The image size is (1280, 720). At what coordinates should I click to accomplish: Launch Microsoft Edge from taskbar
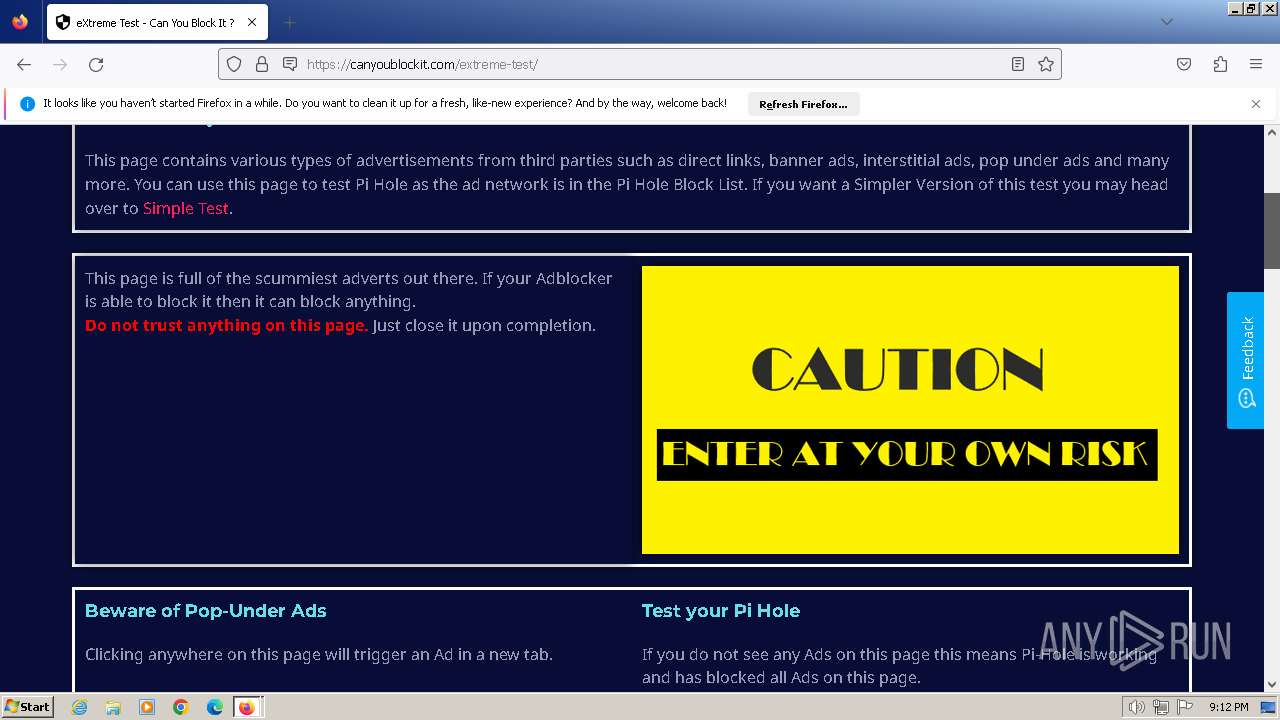click(x=214, y=707)
